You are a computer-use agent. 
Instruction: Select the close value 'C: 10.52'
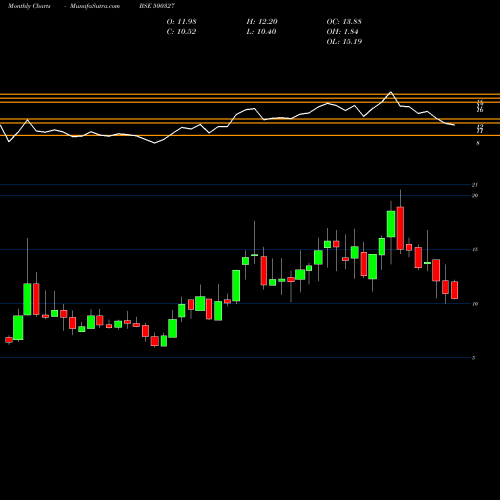181,32
